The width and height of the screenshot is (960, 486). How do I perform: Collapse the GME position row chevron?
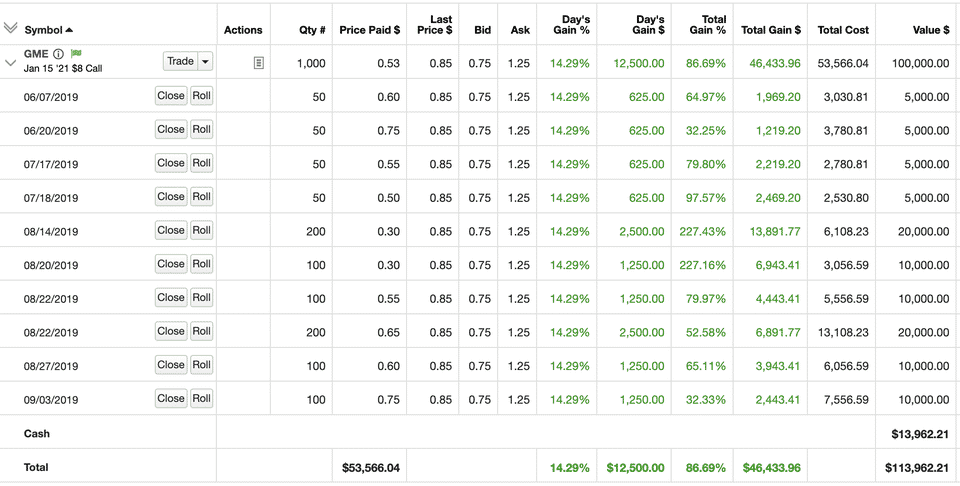point(11,63)
